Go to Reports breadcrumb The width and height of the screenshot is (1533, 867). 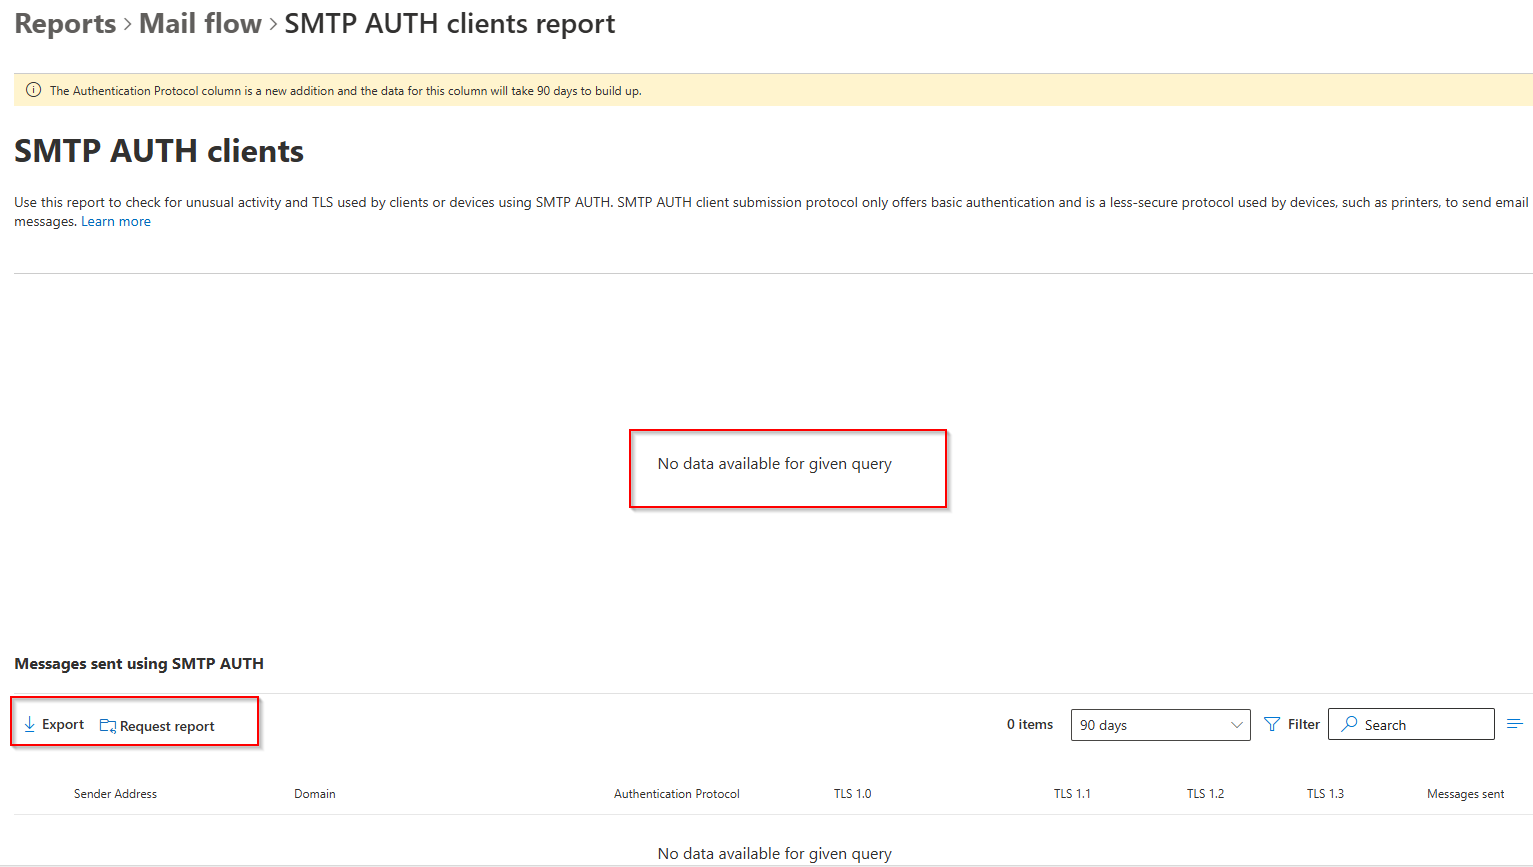click(x=65, y=24)
